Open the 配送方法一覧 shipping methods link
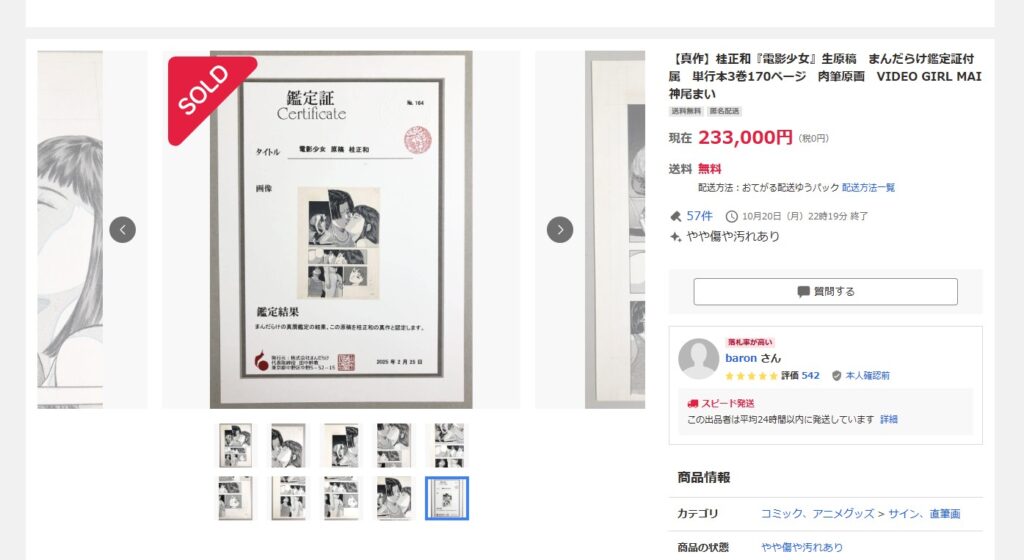This screenshot has width=1024, height=560. 868,187
